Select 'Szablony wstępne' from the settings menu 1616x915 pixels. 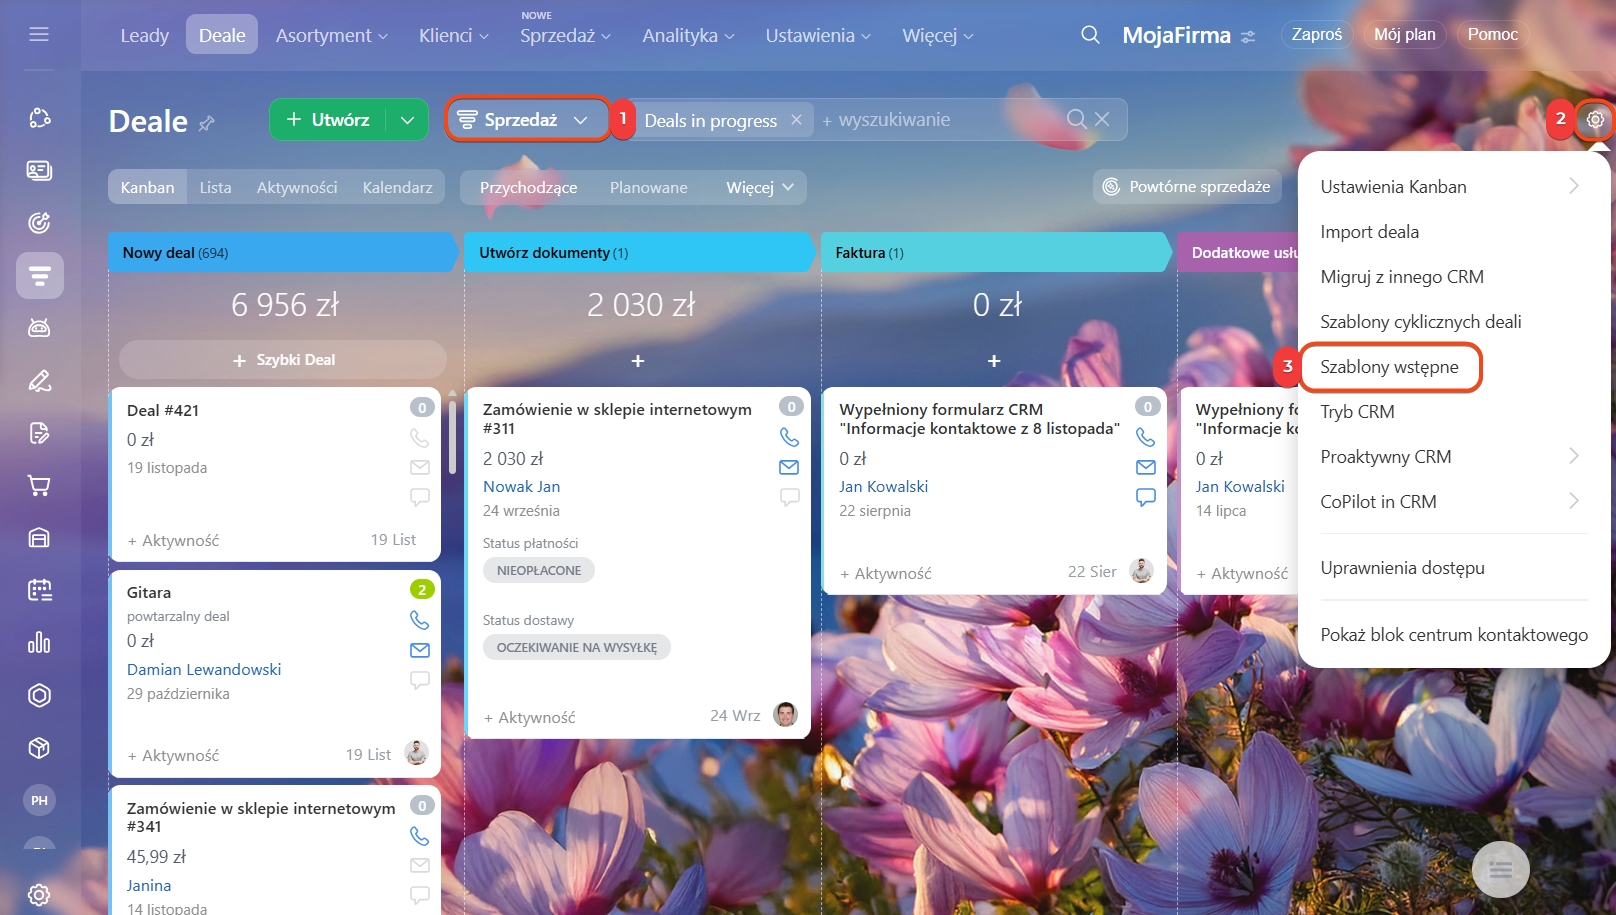pyautogui.click(x=1389, y=367)
